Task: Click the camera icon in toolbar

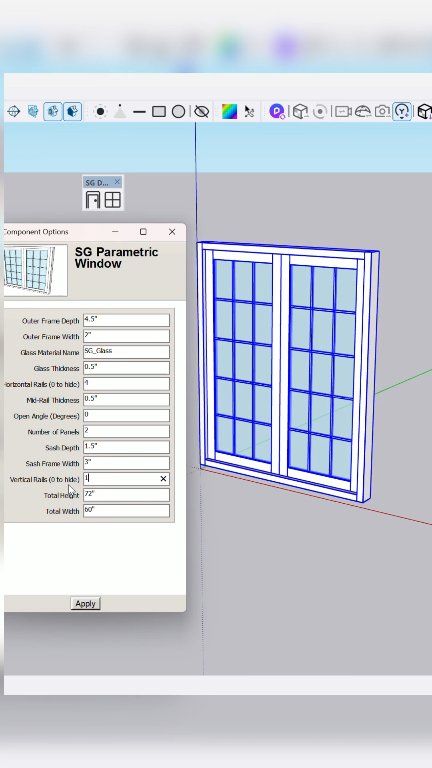Action: [x=382, y=112]
